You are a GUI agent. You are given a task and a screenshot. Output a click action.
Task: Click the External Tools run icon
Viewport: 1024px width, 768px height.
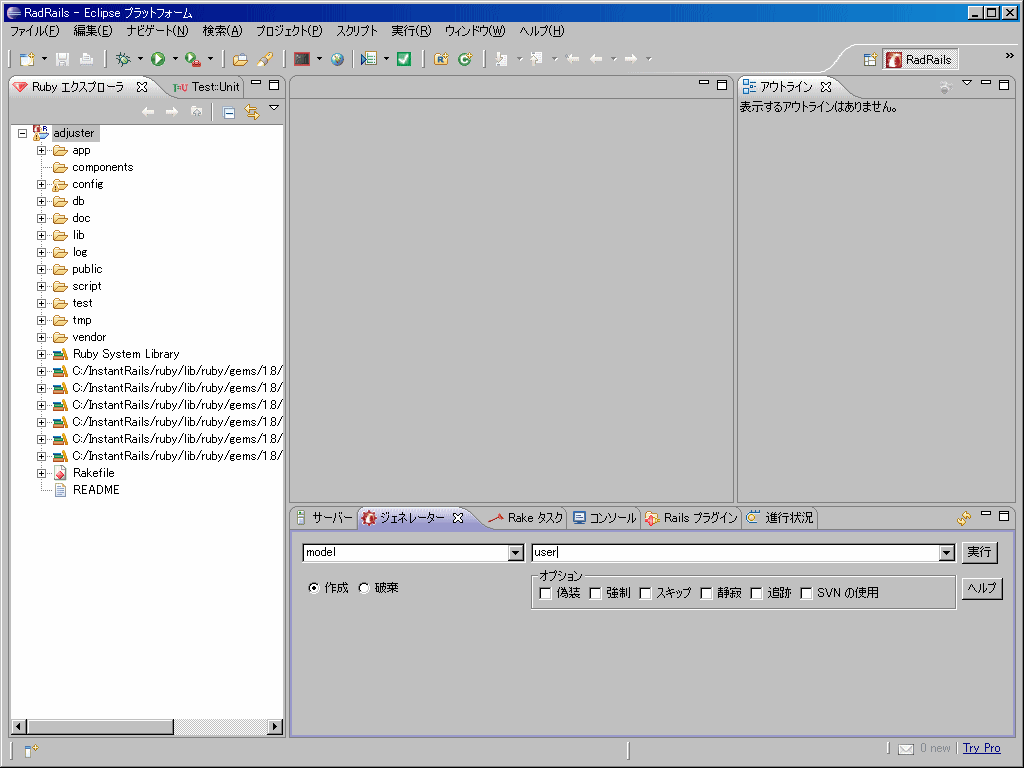(193, 59)
